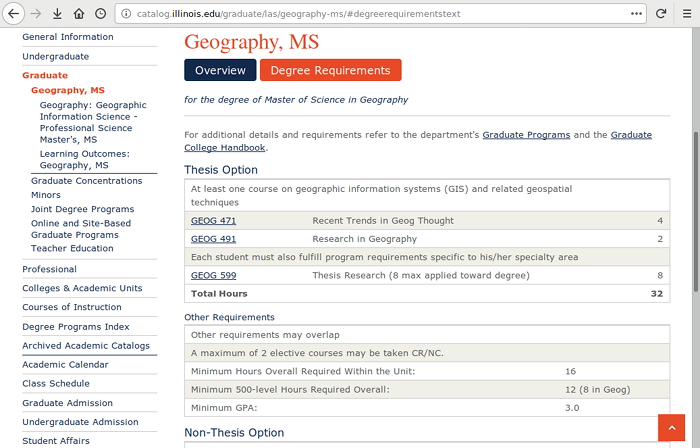Open the Academic Calendar link
The image size is (700, 448).
(66, 365)
